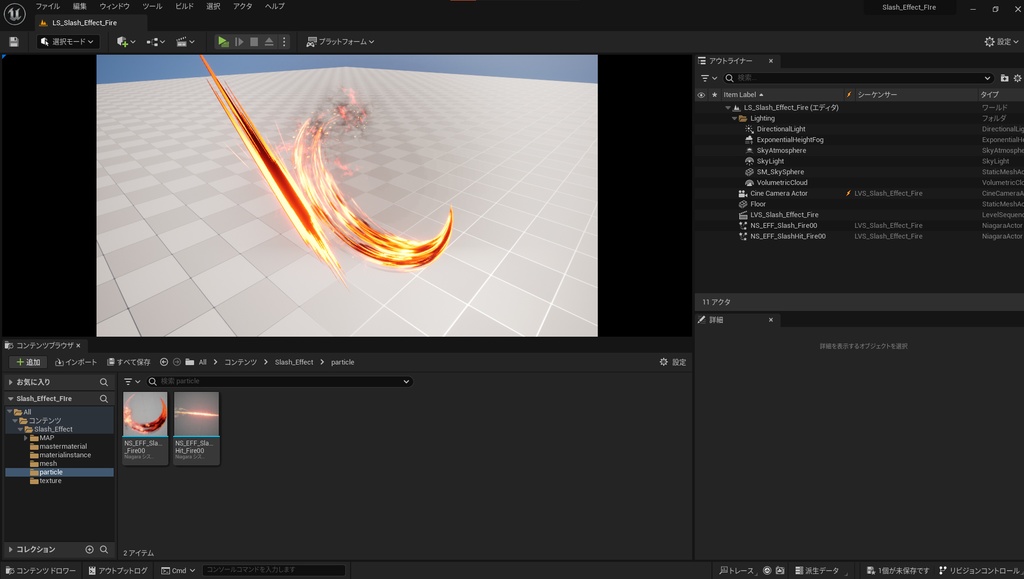Go forward in Content Browser history
The width and height of the screenshot is (1024, 579).
pos(176,362)
